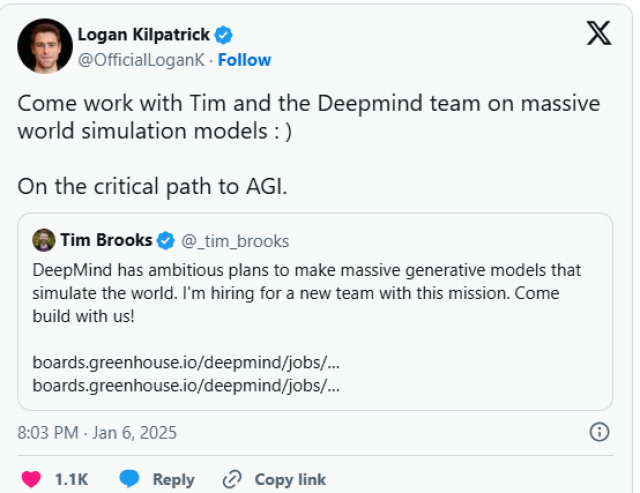Viewport: 640px width, 493px height.
Task: Click the X logo icon
Action: click(599, 33)
